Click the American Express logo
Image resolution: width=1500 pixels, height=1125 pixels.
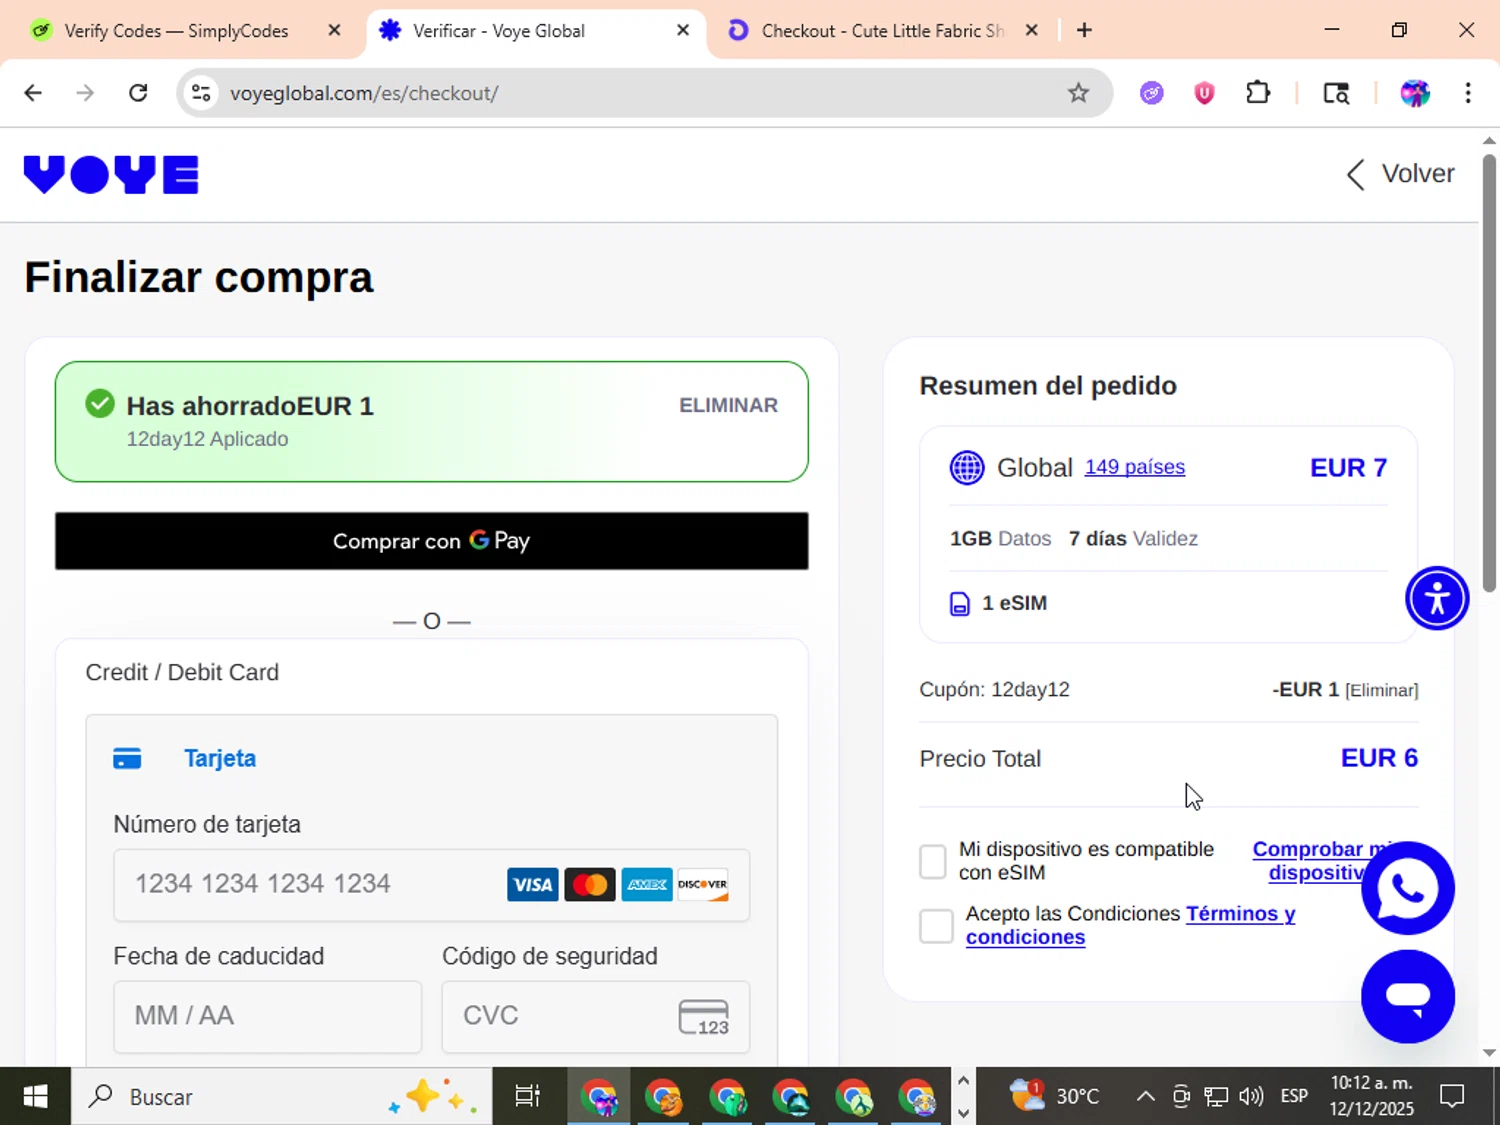point(647,885)
